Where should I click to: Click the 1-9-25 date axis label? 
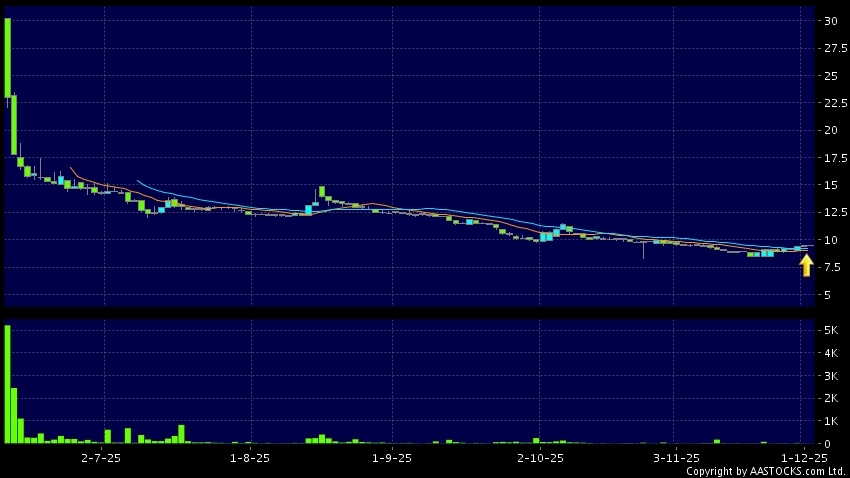coord(392,458)
